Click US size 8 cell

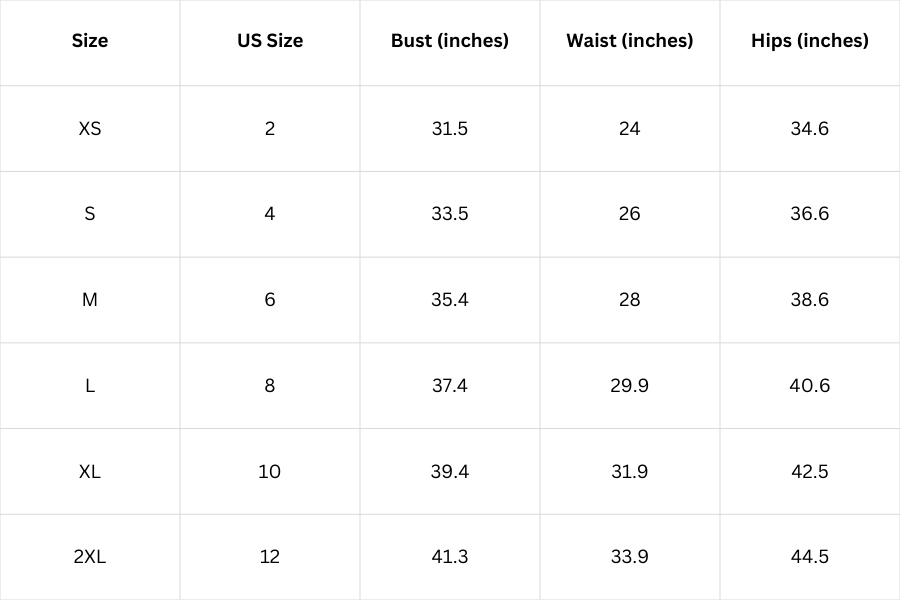coord(270,386)
